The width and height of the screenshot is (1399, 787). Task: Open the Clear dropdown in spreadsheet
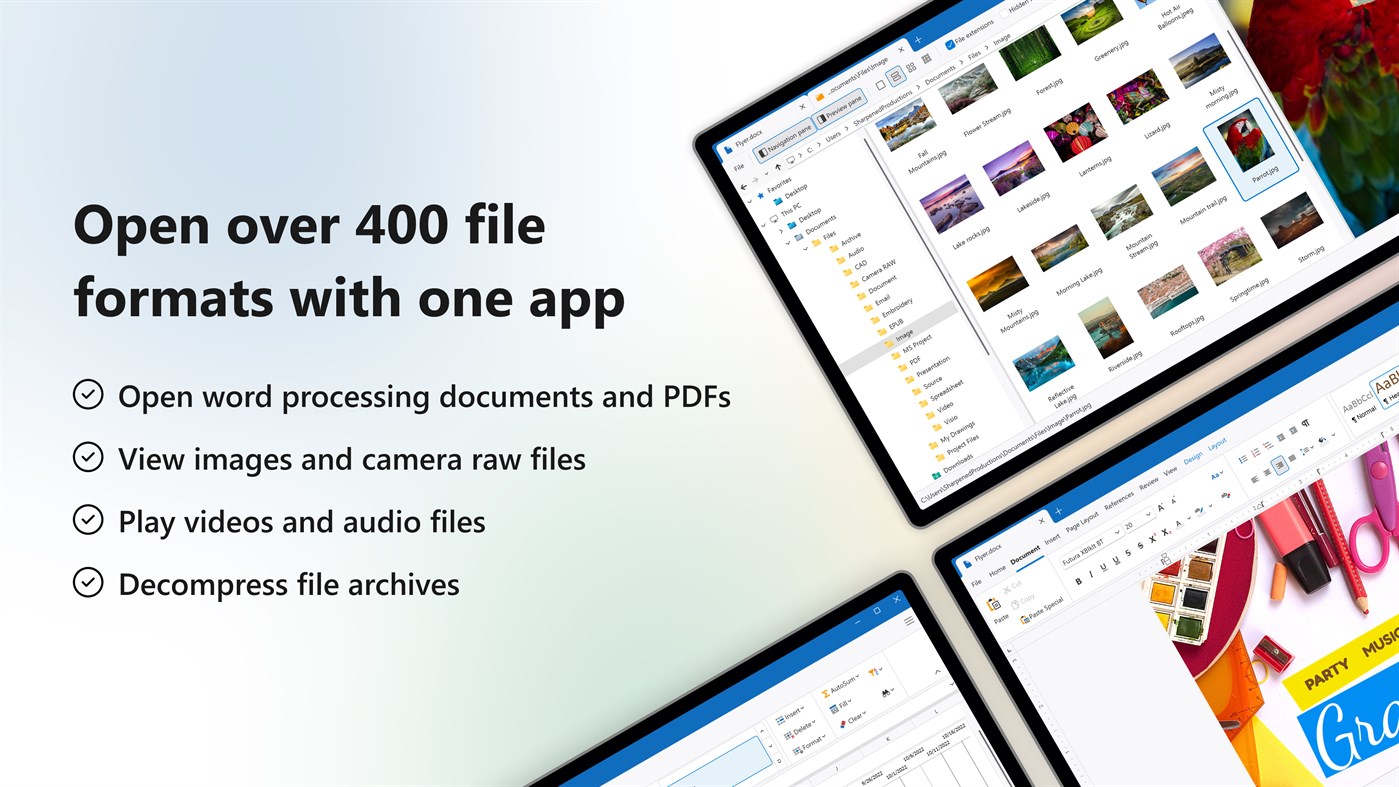(x=853, y=719)
